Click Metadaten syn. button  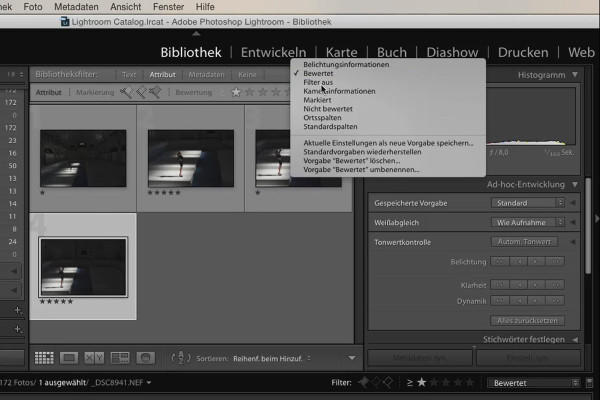point(420,358)
